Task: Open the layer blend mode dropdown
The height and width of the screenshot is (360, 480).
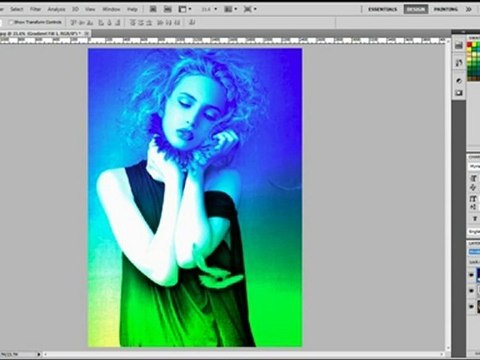Action: (474, 252)
